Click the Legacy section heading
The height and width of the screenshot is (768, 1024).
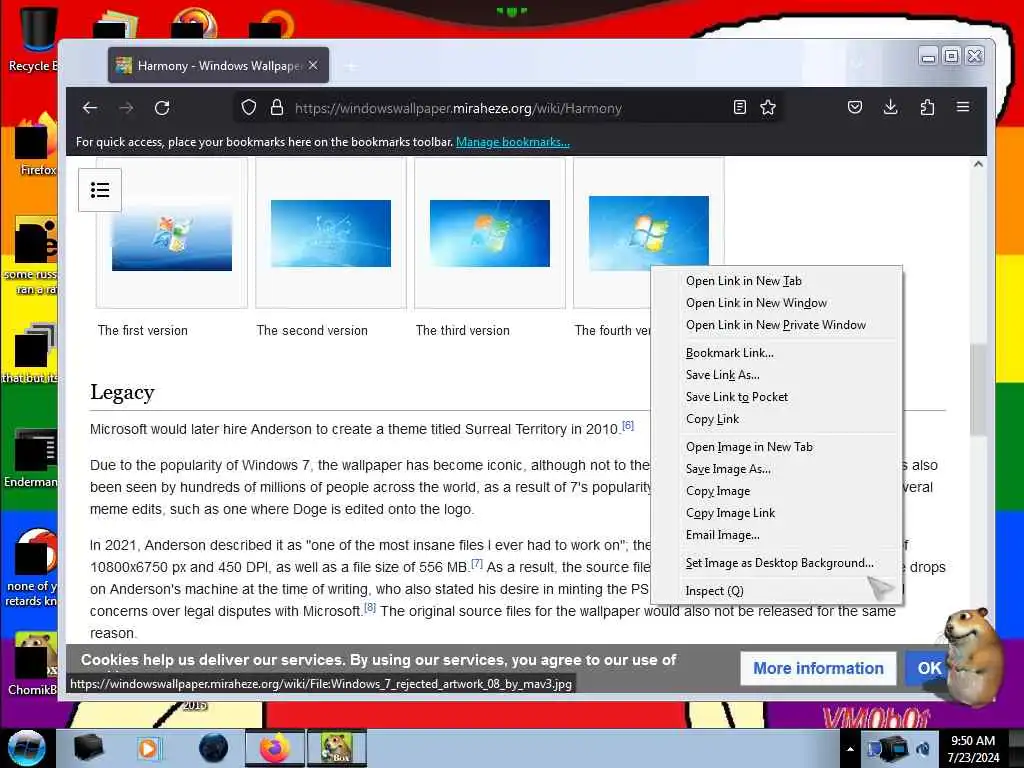click(x=122, y=392)
